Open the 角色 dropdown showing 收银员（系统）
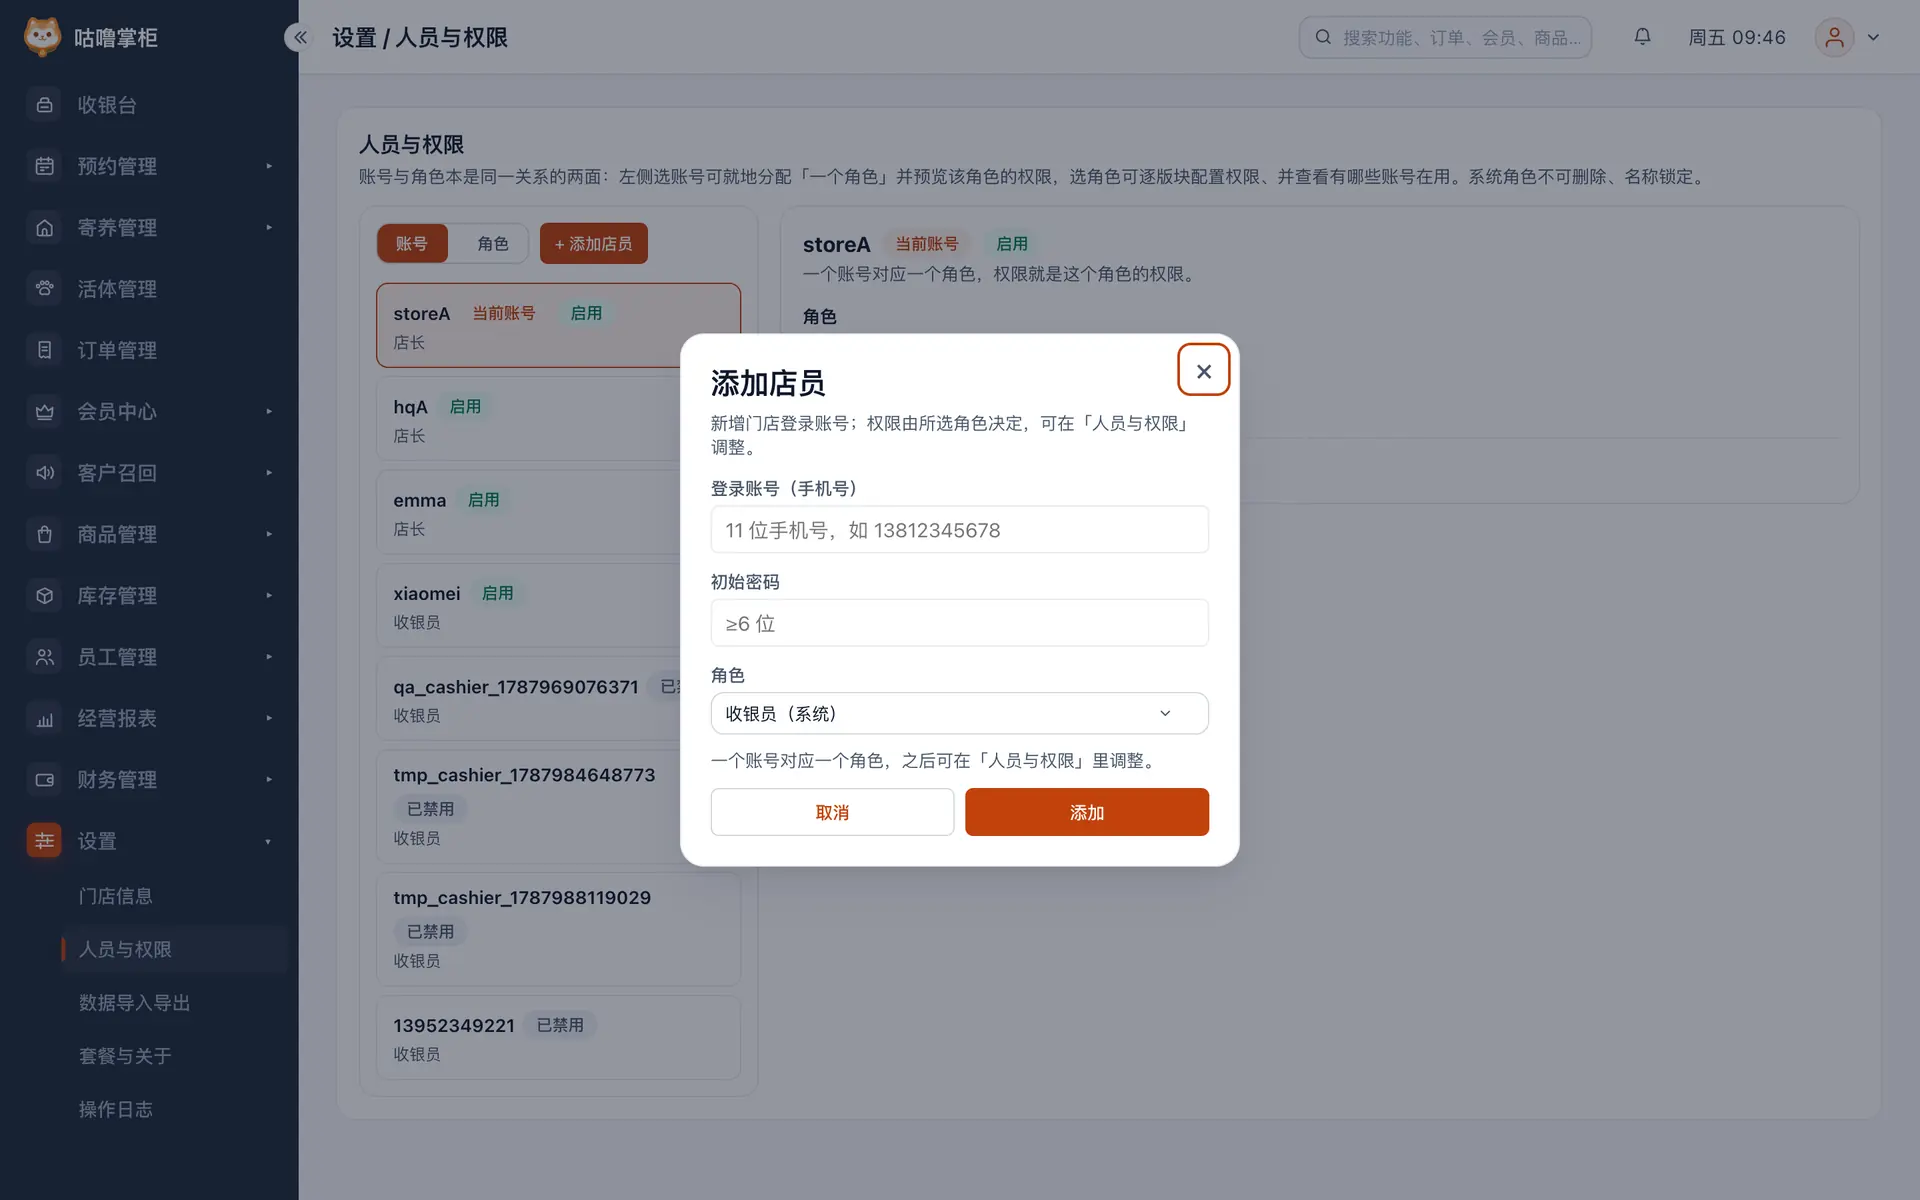The image size is (1920, 1200). [959, 714]
